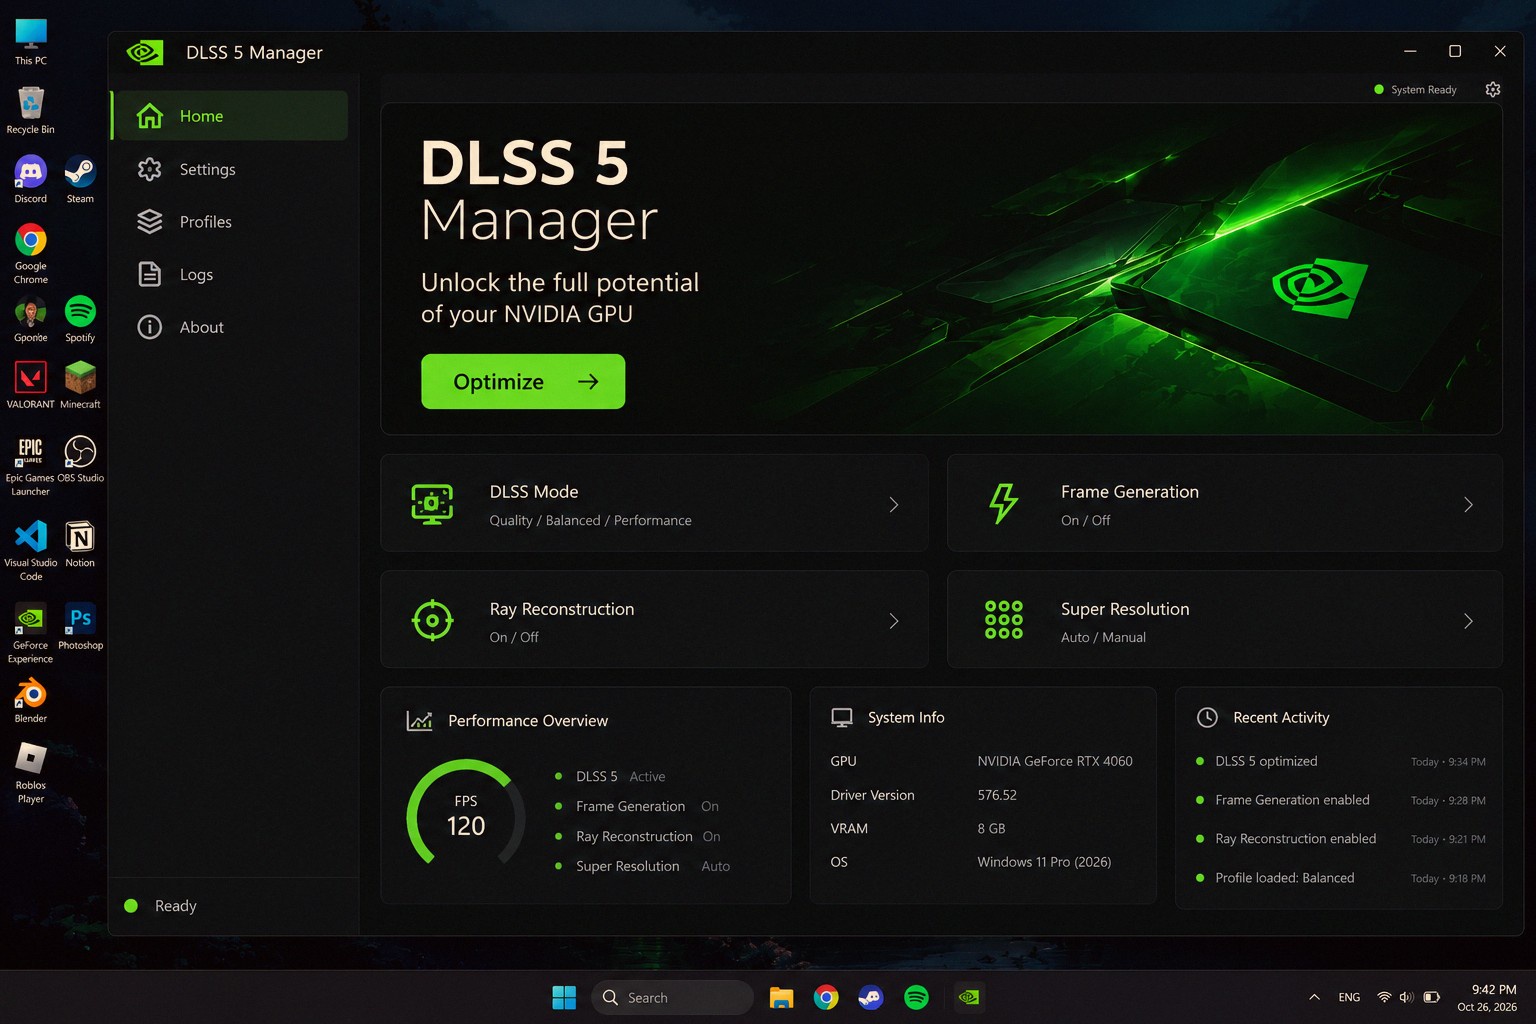1536x1024 pixels.
Task: Click the Super Resolution dot grid icon
Action: click(x=1003, y=620)
